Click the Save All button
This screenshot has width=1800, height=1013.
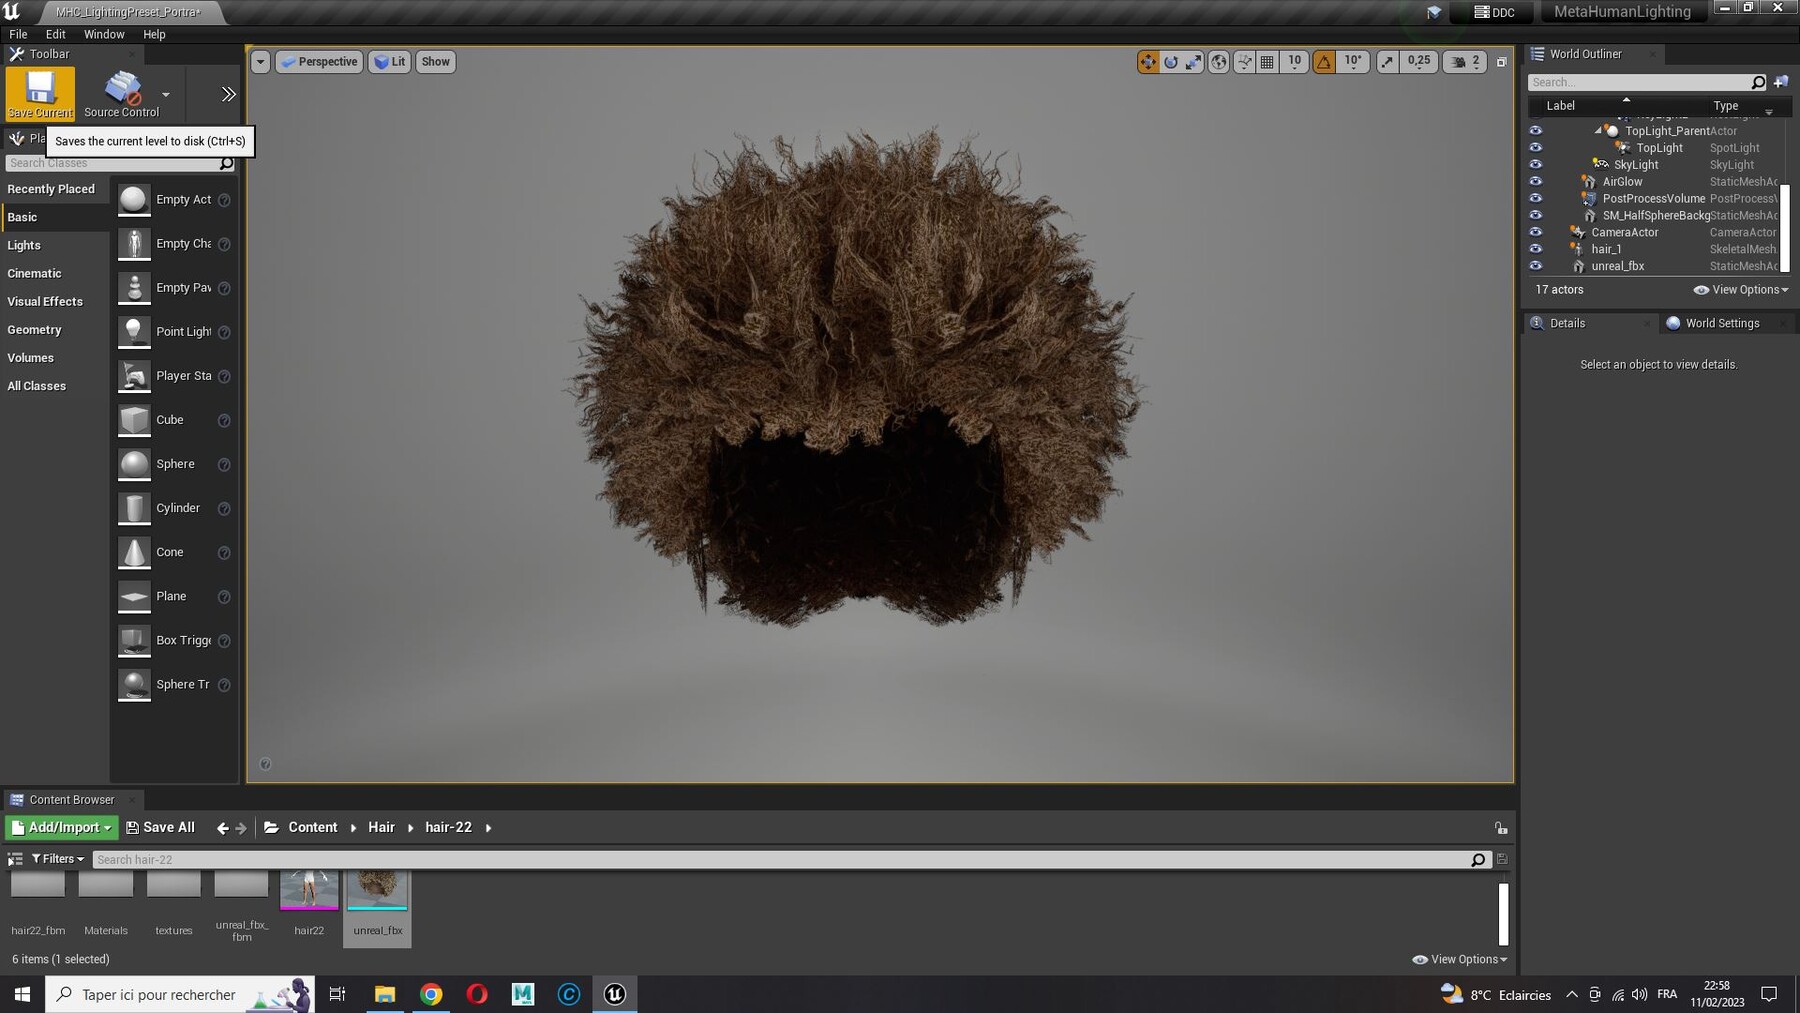coord(160,827)
